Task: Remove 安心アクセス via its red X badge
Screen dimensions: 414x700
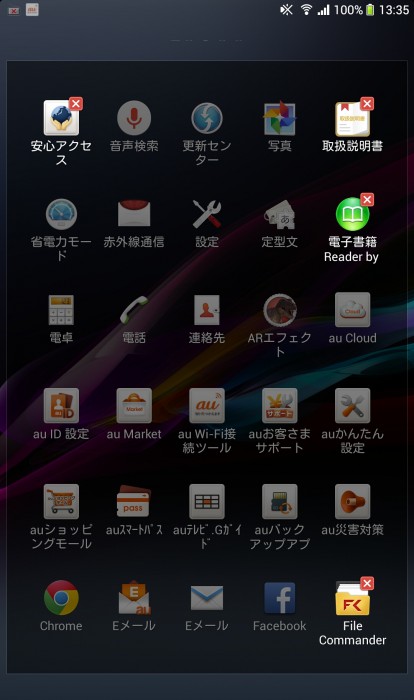Action: (76, 104)
